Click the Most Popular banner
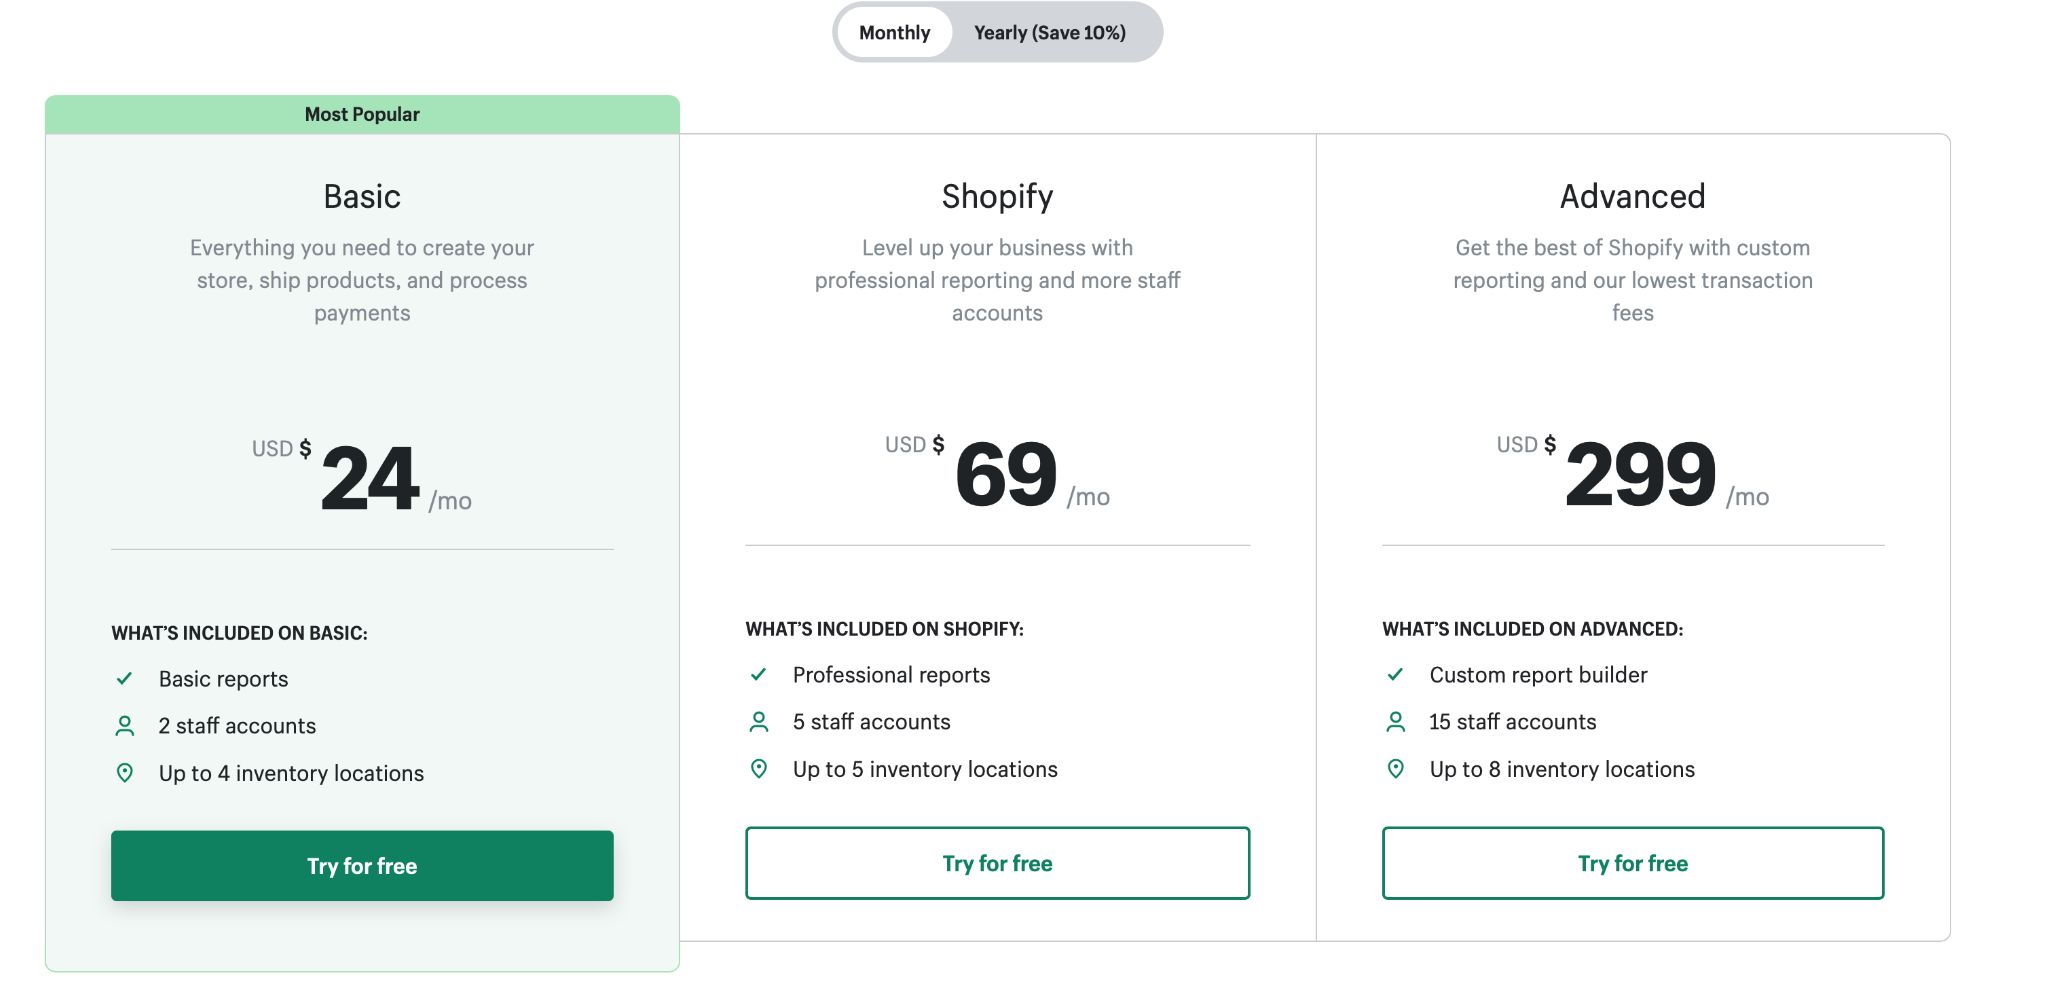Viewport: 2048px width, 1001px height. click(x=362, y=114)
